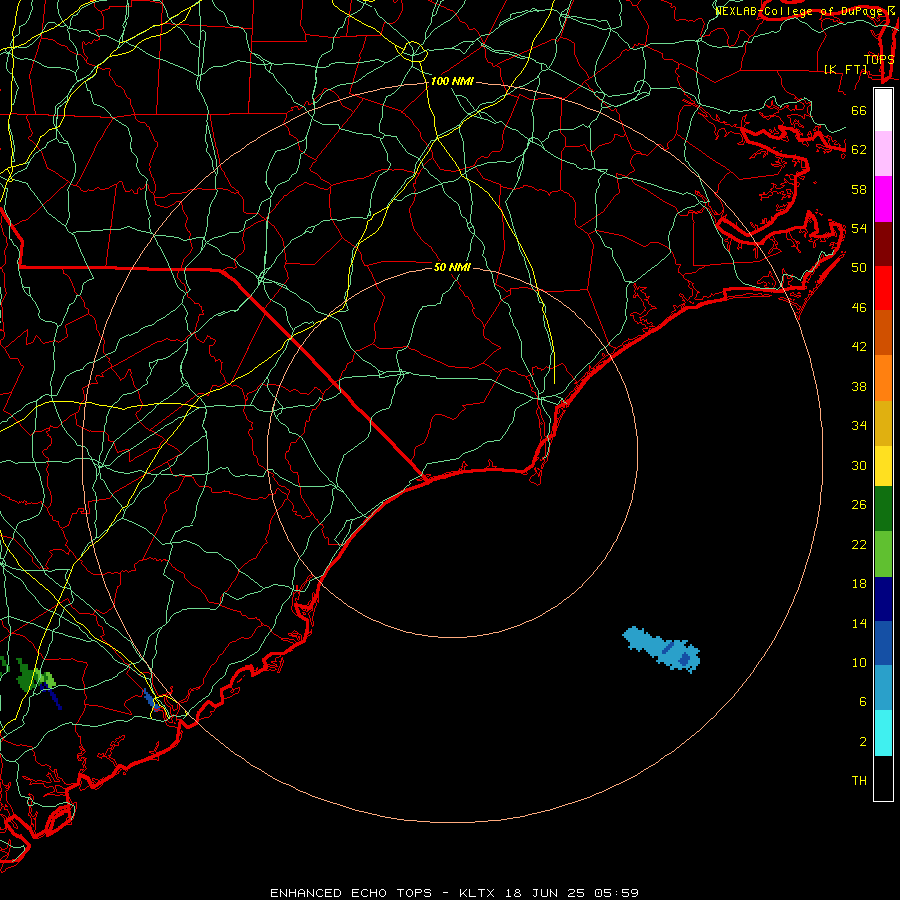Select the dark orange legend swatch
The height and width of the screenshot is (900, 900).
click(883, 332)
